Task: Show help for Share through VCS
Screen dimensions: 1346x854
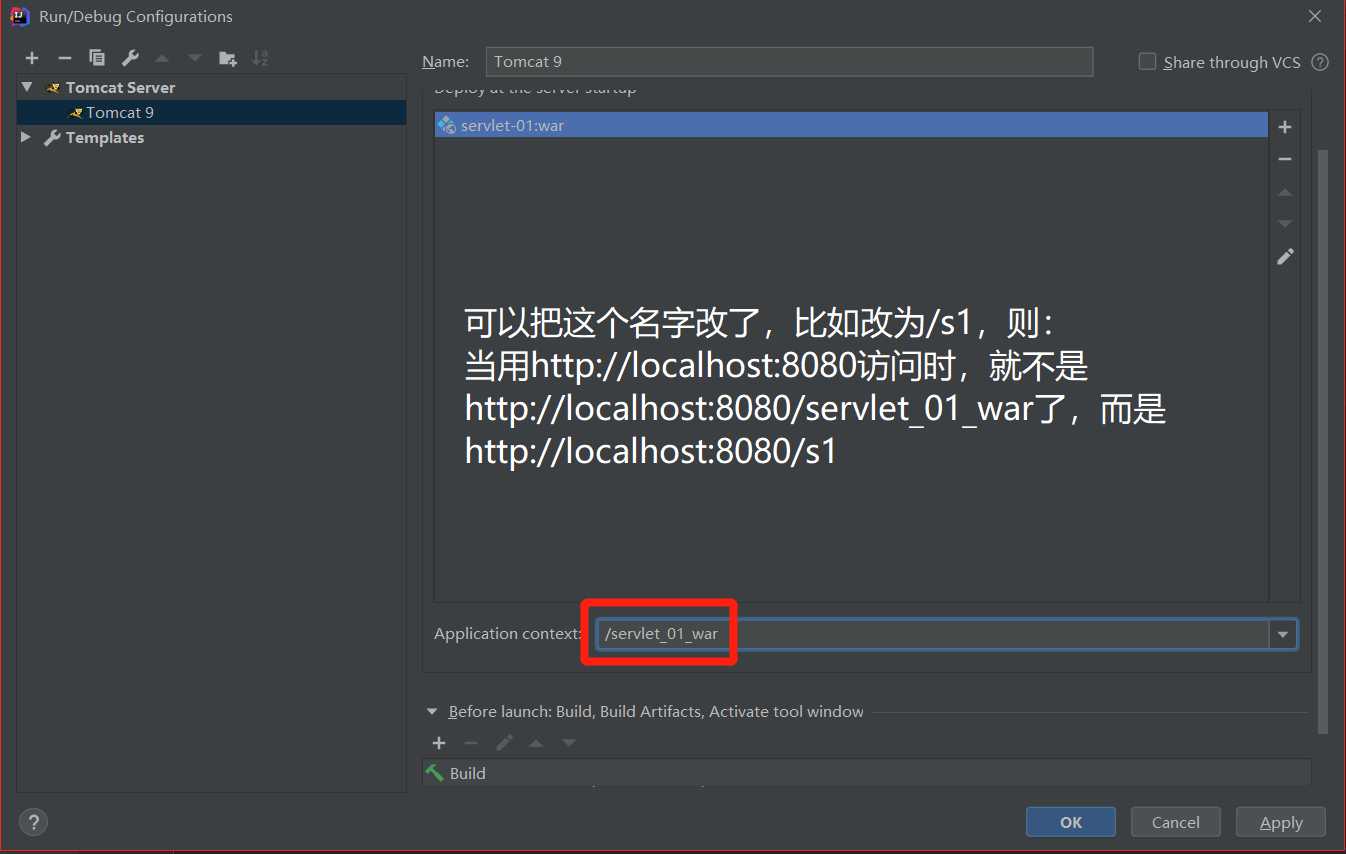Action: coord(1320,62)
